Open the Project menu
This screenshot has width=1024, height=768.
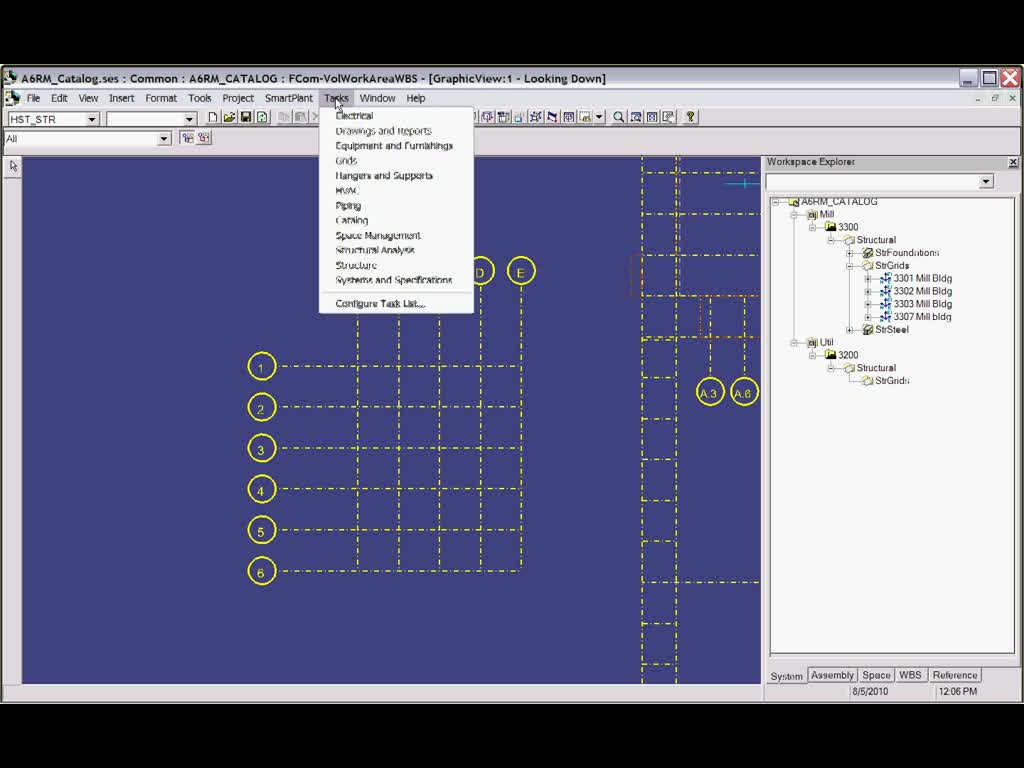[238, 98]
